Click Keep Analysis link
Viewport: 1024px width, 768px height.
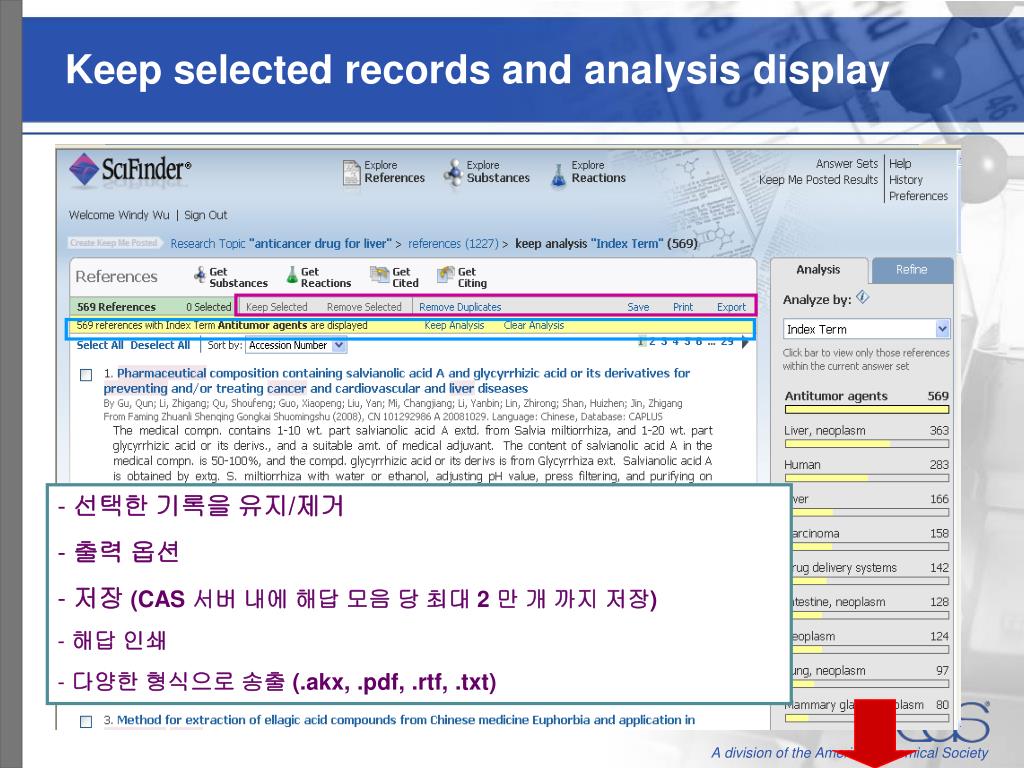pos(454,325)
